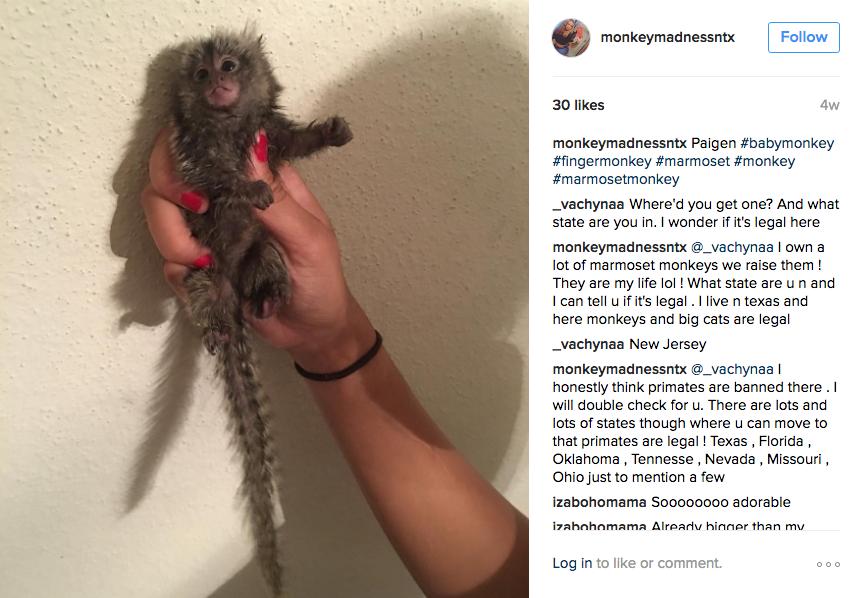Open the monkeymadnessntx profile avatar
The height and width of the screenshot is (598, 862).
coord(571,37)
